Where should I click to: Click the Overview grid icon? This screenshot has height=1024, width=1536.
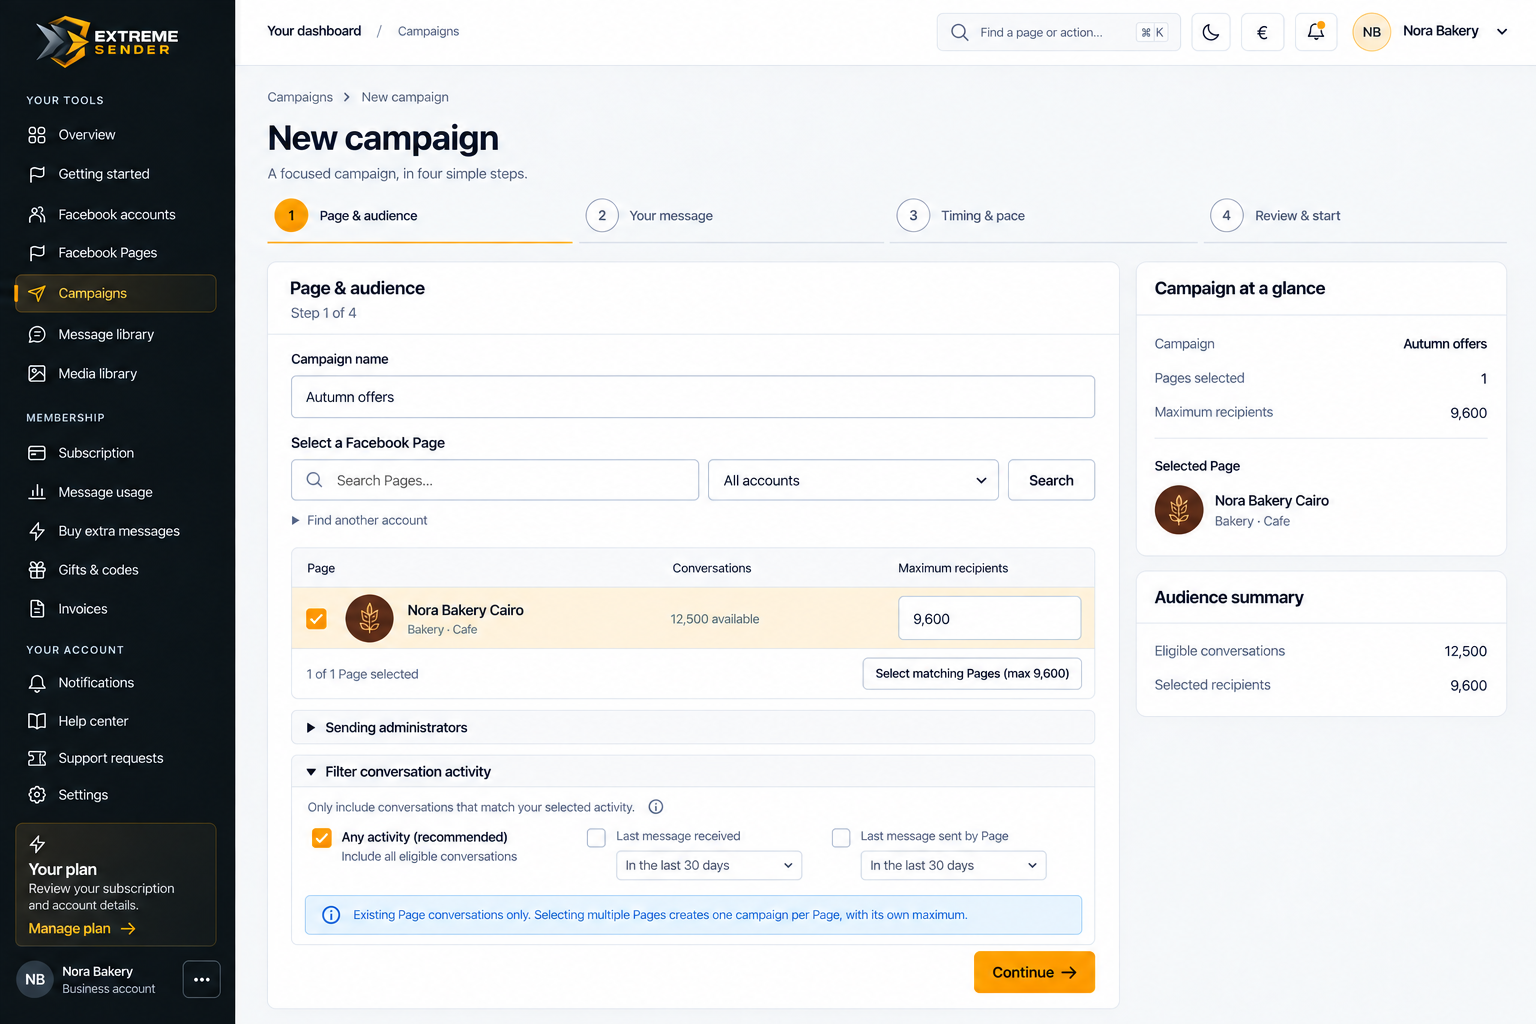point(37,135)
